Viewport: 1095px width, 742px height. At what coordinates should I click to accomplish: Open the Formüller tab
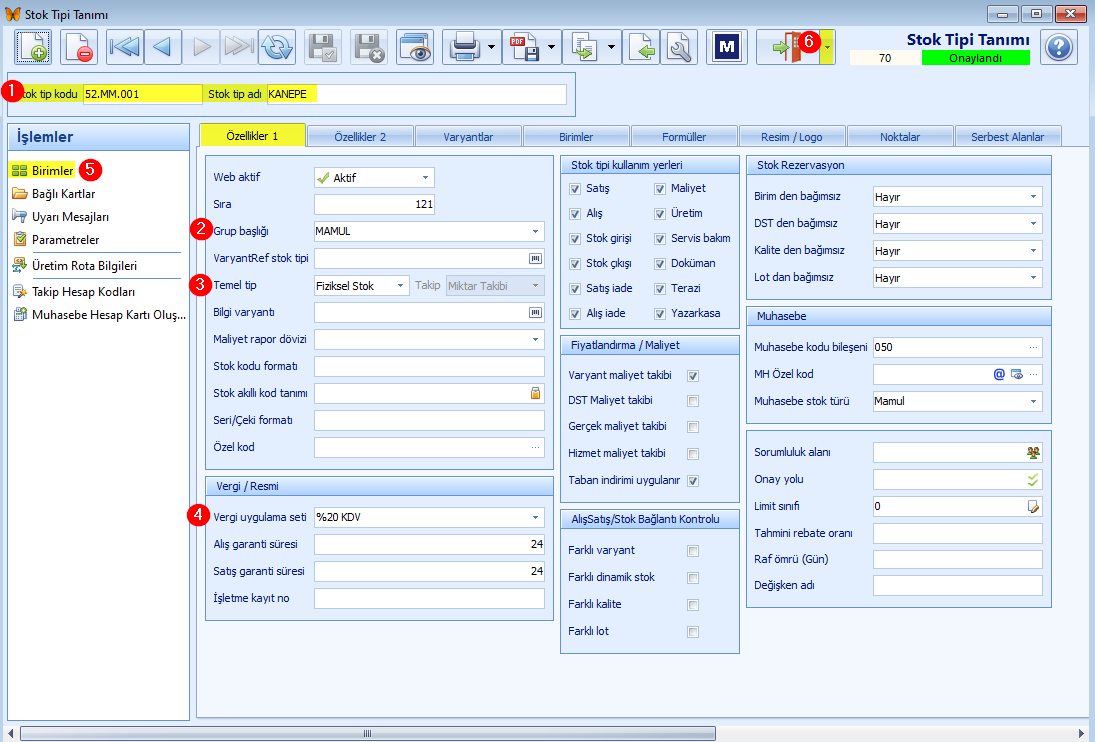[684, 137]
